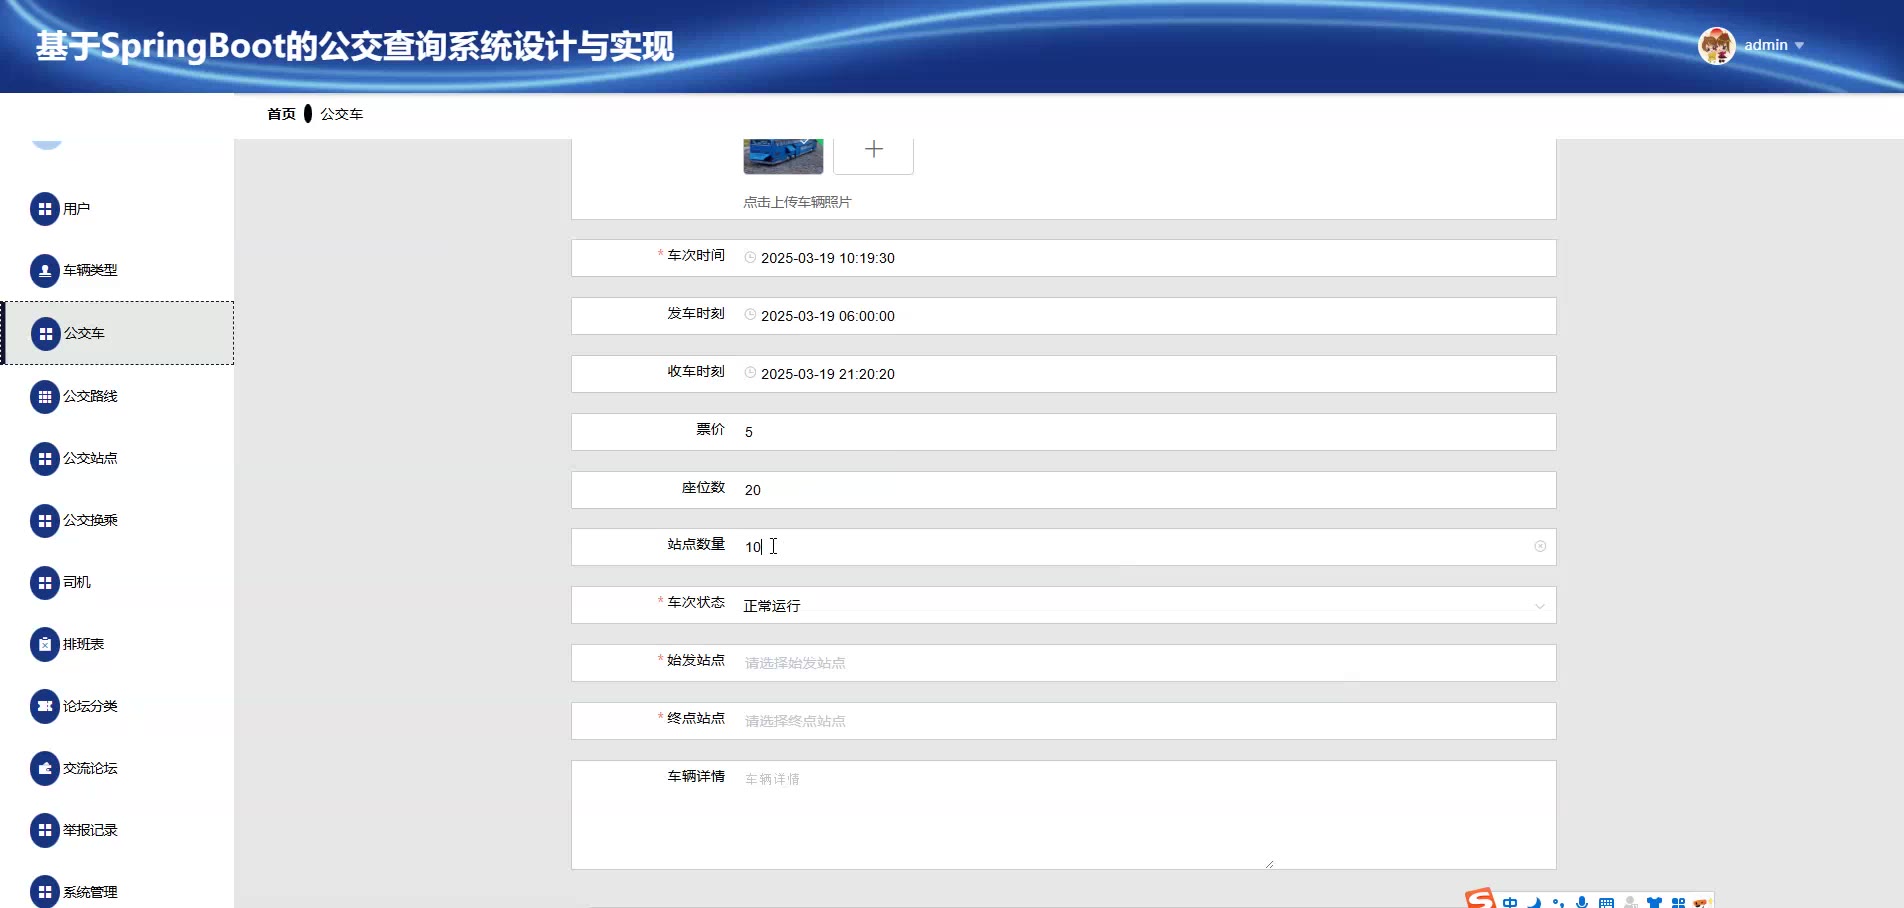Click the 发车时刻 date-time field
The height and width of the screenshot is (908, 1904).
coord(1063,316)
